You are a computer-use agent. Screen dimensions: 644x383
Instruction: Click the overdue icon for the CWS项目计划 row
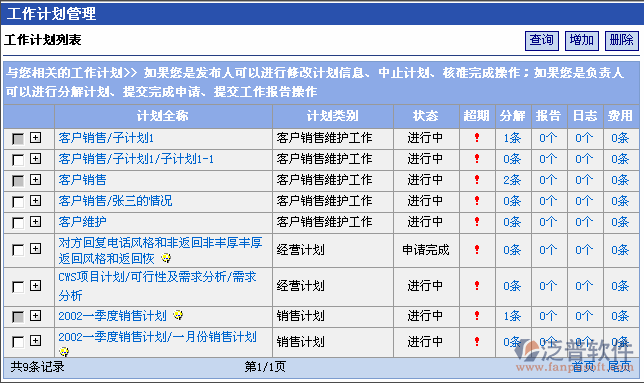(x=477, y=285)
